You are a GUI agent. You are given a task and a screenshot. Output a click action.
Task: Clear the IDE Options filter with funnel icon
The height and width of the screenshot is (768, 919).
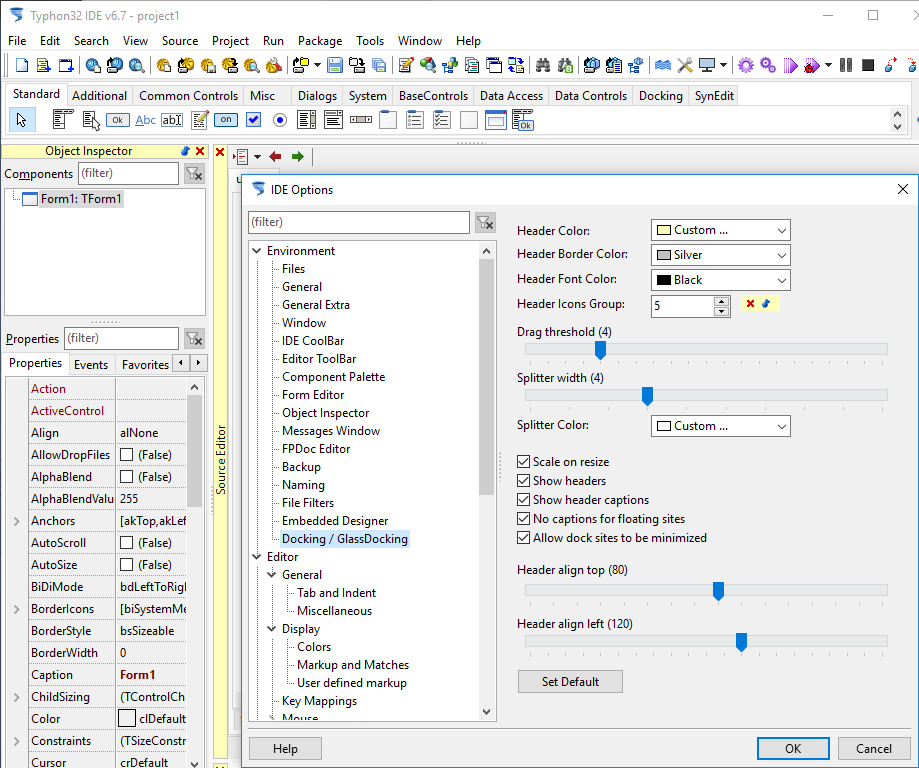coord(485,222)
